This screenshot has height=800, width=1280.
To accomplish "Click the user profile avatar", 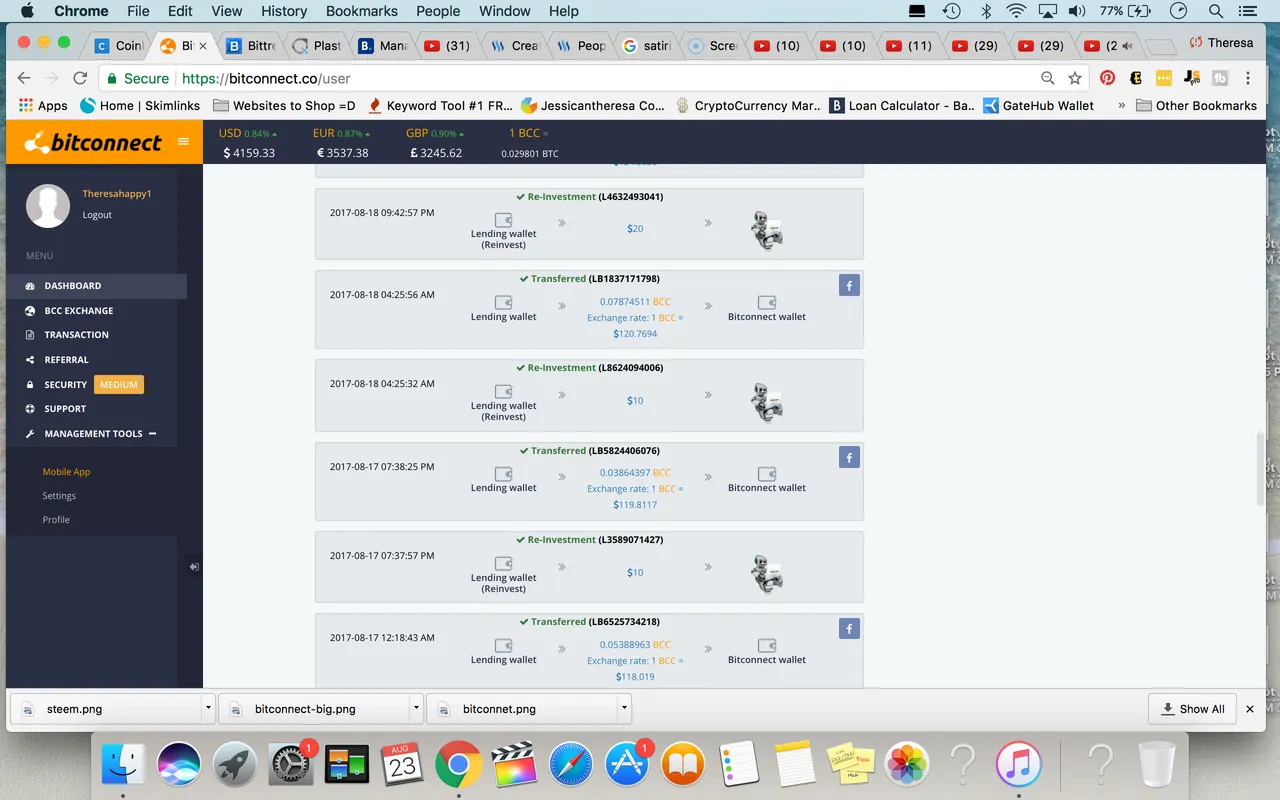I will click(x=47, y=206).
